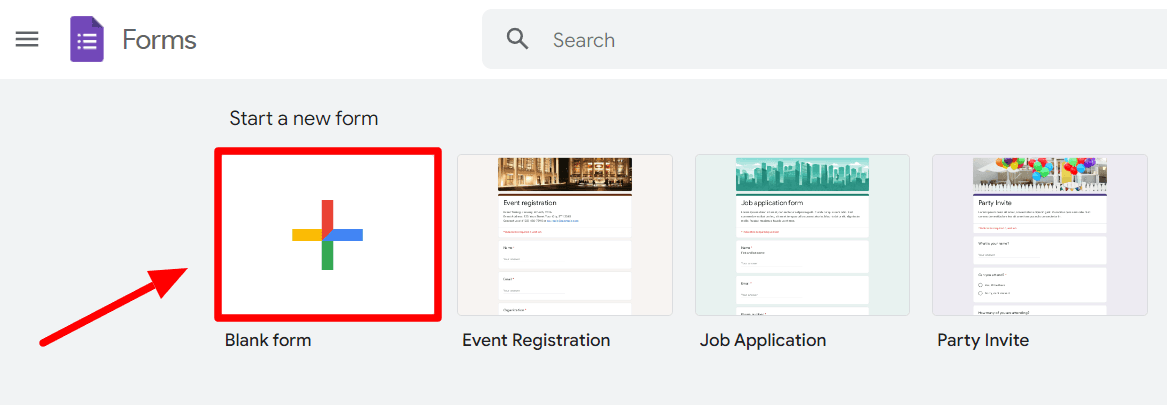The height and width of the screenshot is (412, 1167).
Task: Click the Forms title text
Action: 159,39
